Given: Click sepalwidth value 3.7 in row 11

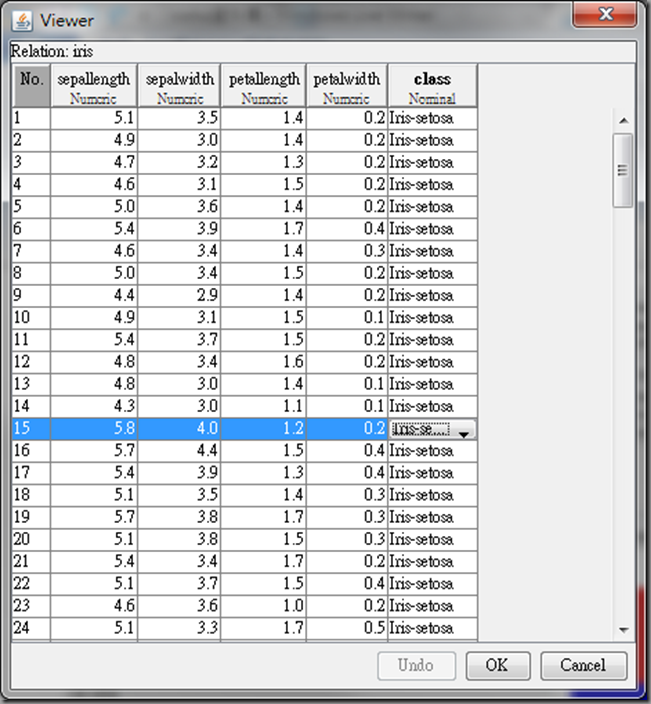Looking at the screenshot, I should (x=179, y=339).
